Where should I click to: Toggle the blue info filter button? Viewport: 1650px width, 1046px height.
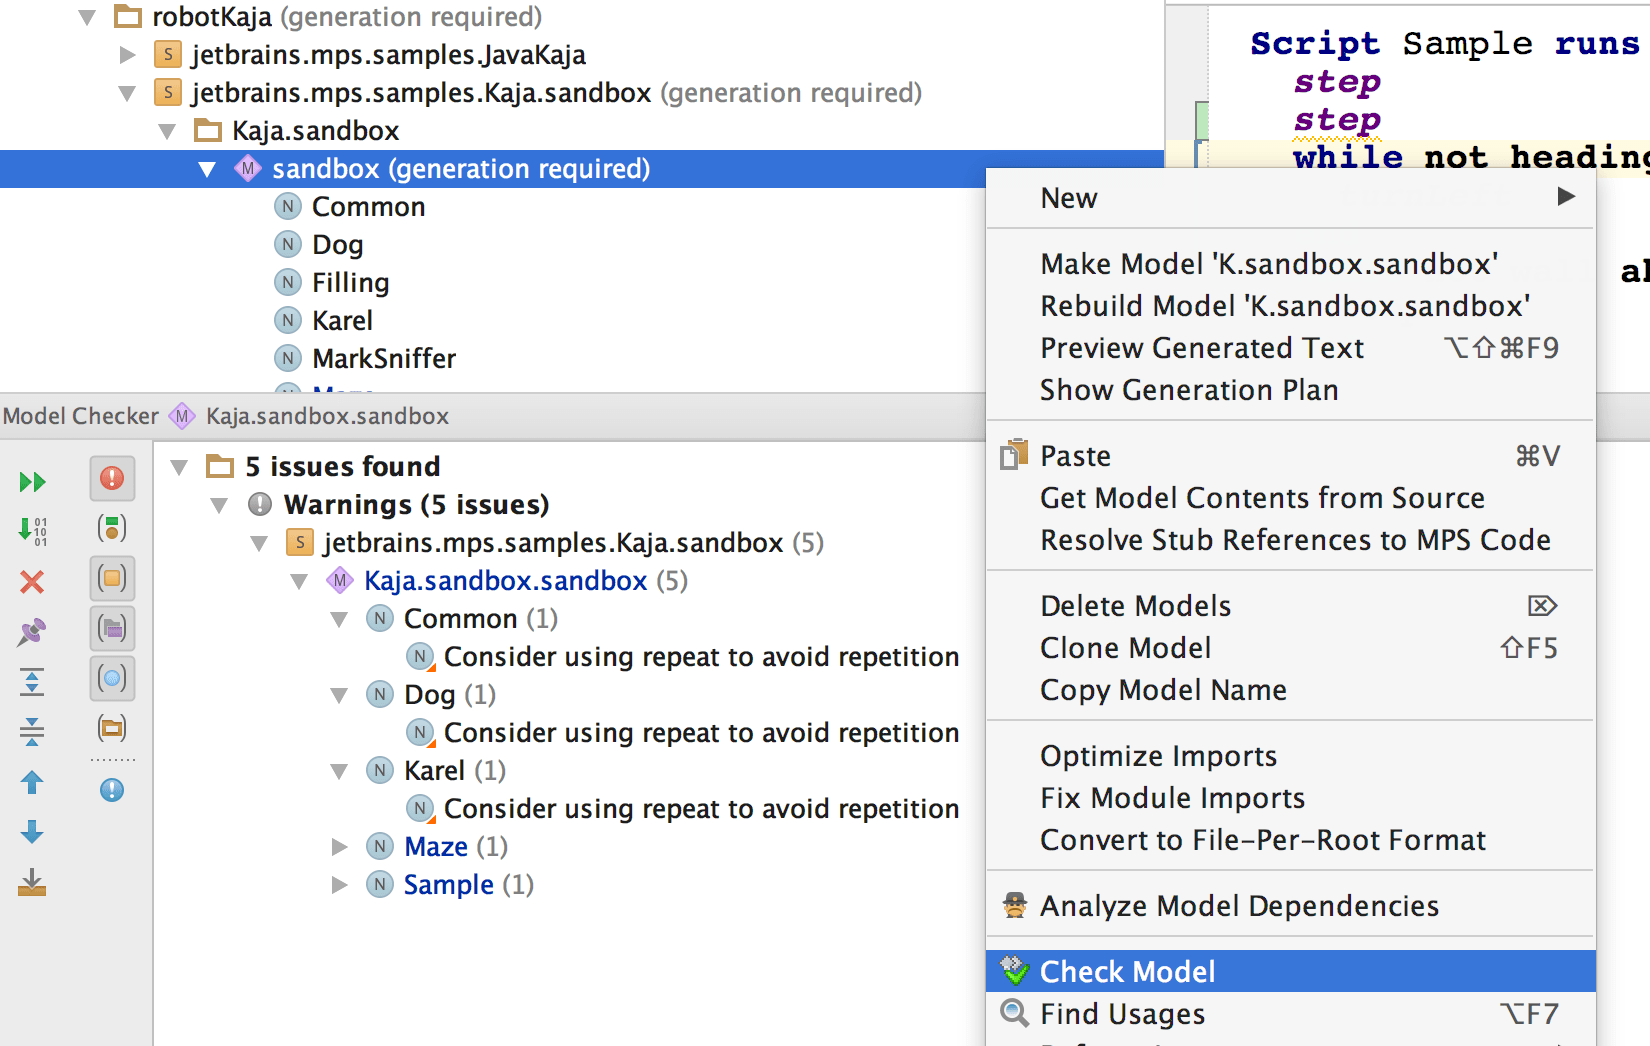coord(112,790)
